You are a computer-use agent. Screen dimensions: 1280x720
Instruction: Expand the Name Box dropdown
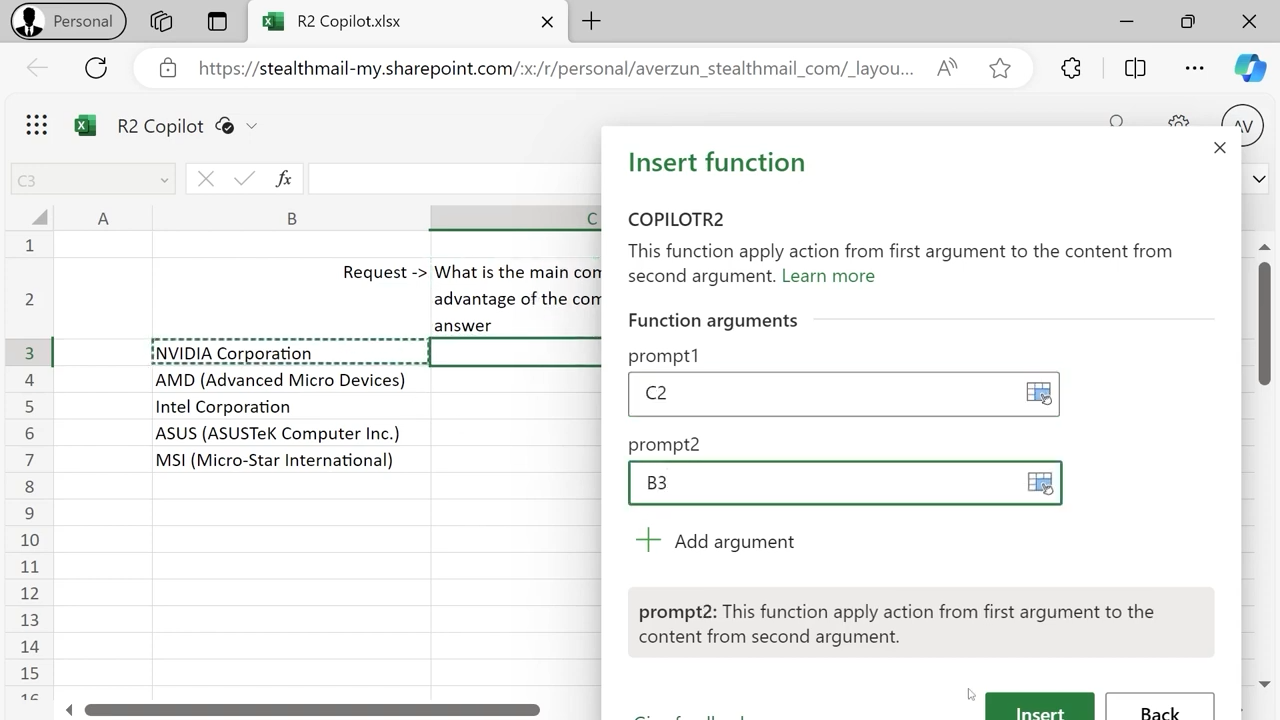pyautogui.click(x=164, y=180)
